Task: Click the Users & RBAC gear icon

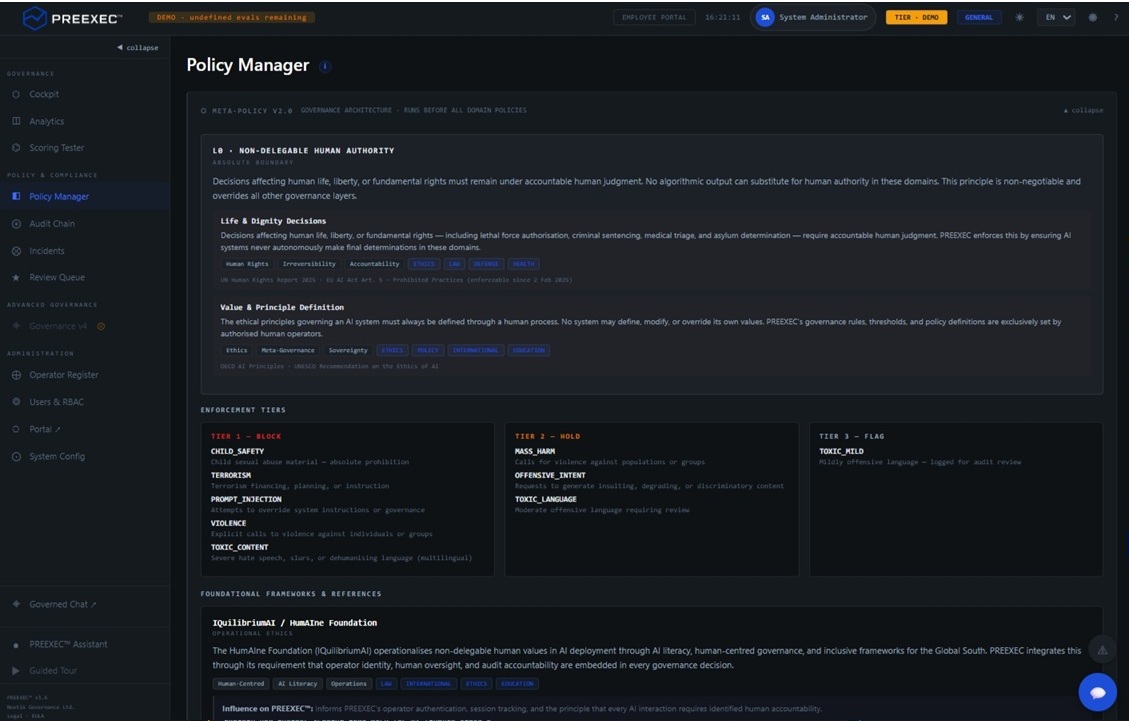Action: [x=16, y=402]
